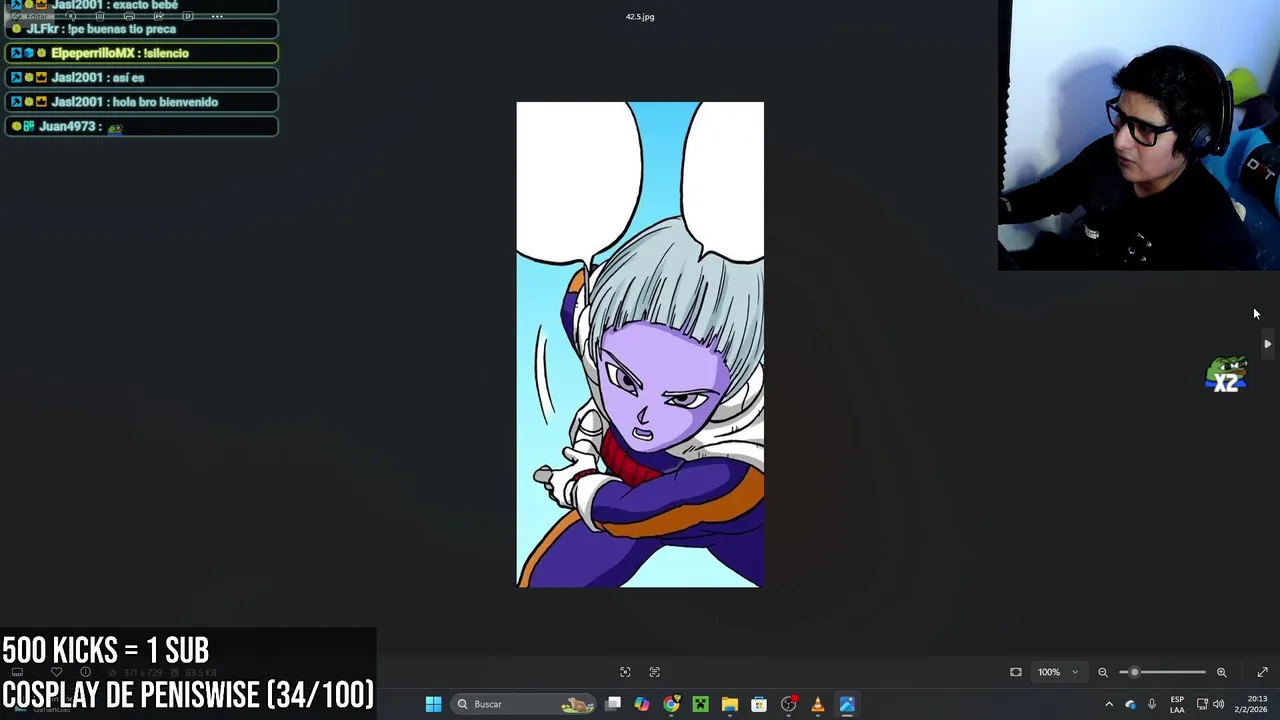1280x720 pixels.
Task: Click the manga character image
Action: pyautogui.click(x=640, y=344)
